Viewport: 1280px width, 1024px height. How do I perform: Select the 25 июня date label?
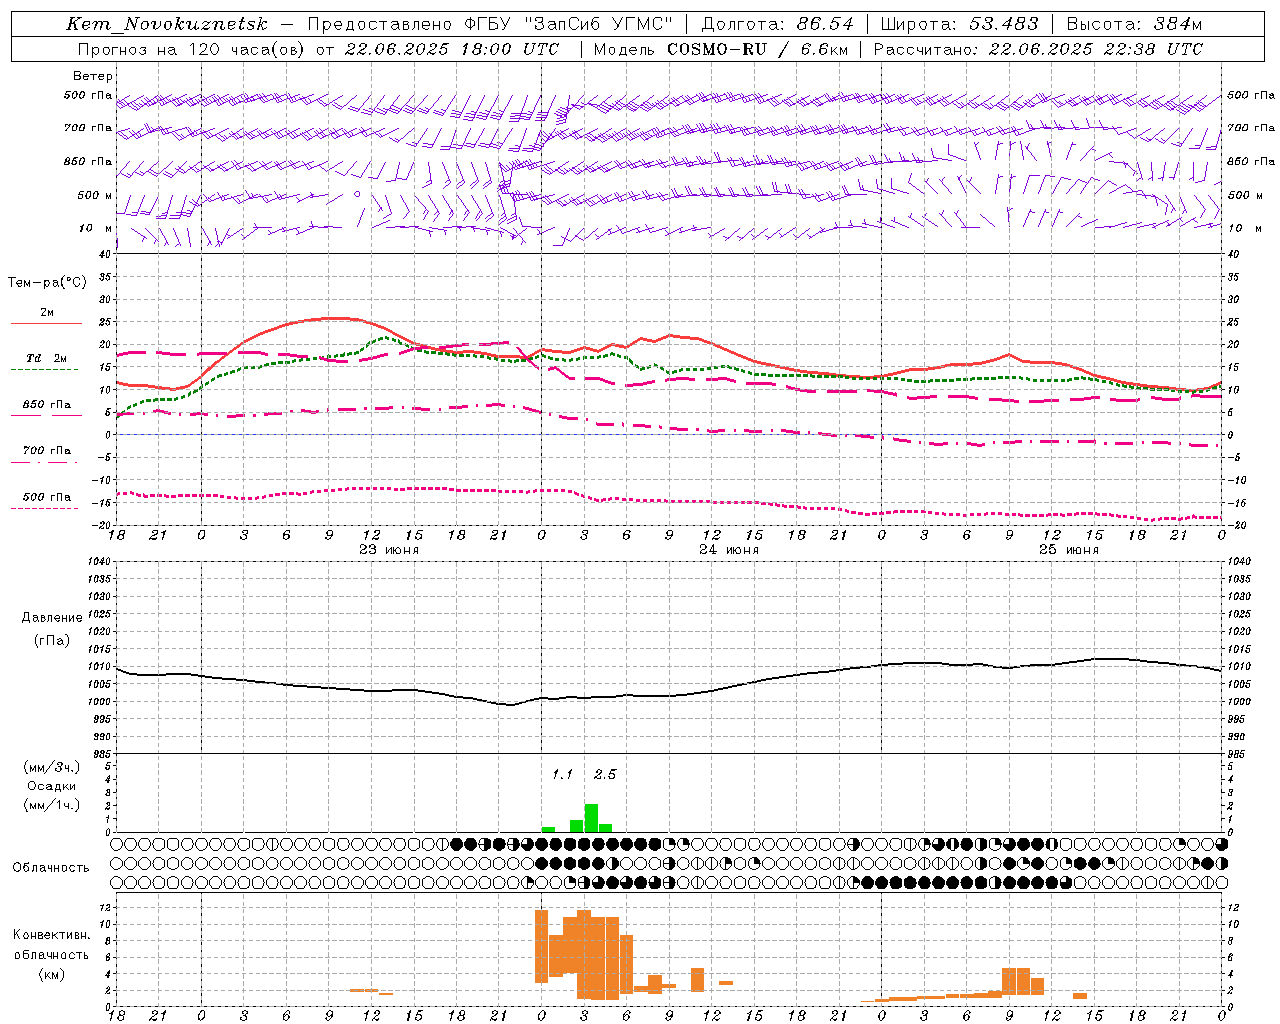click(x=1069, y=550)
